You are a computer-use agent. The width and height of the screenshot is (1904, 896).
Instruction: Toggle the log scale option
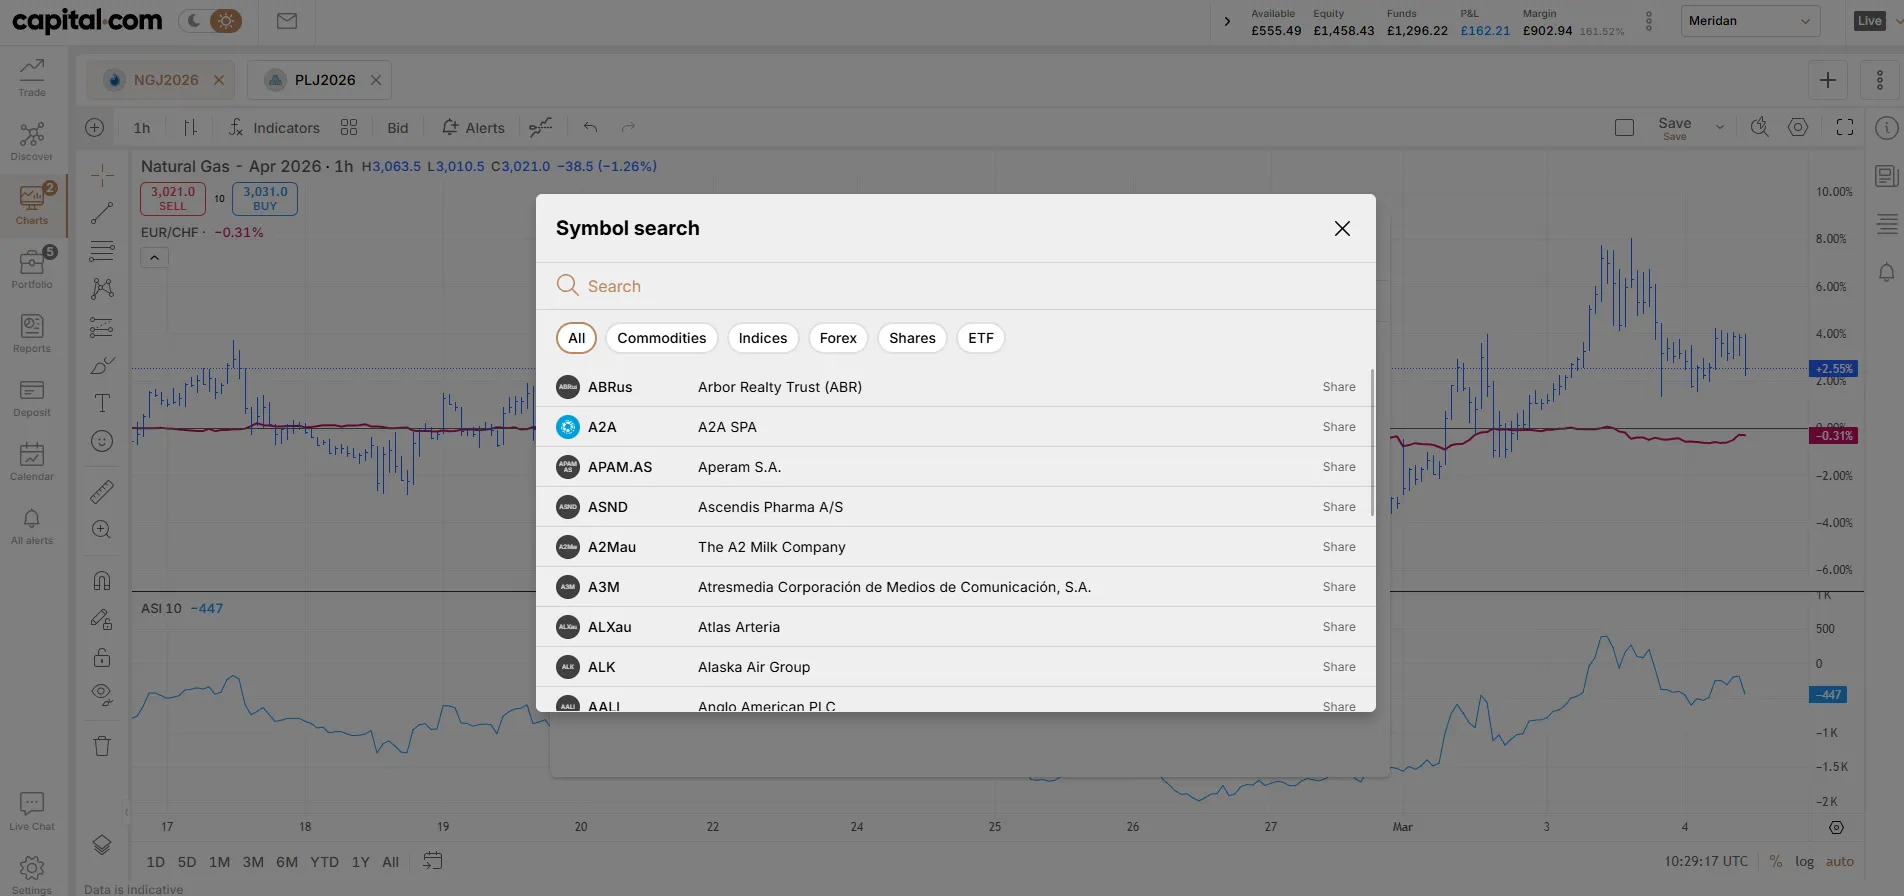coord(1804,861)
